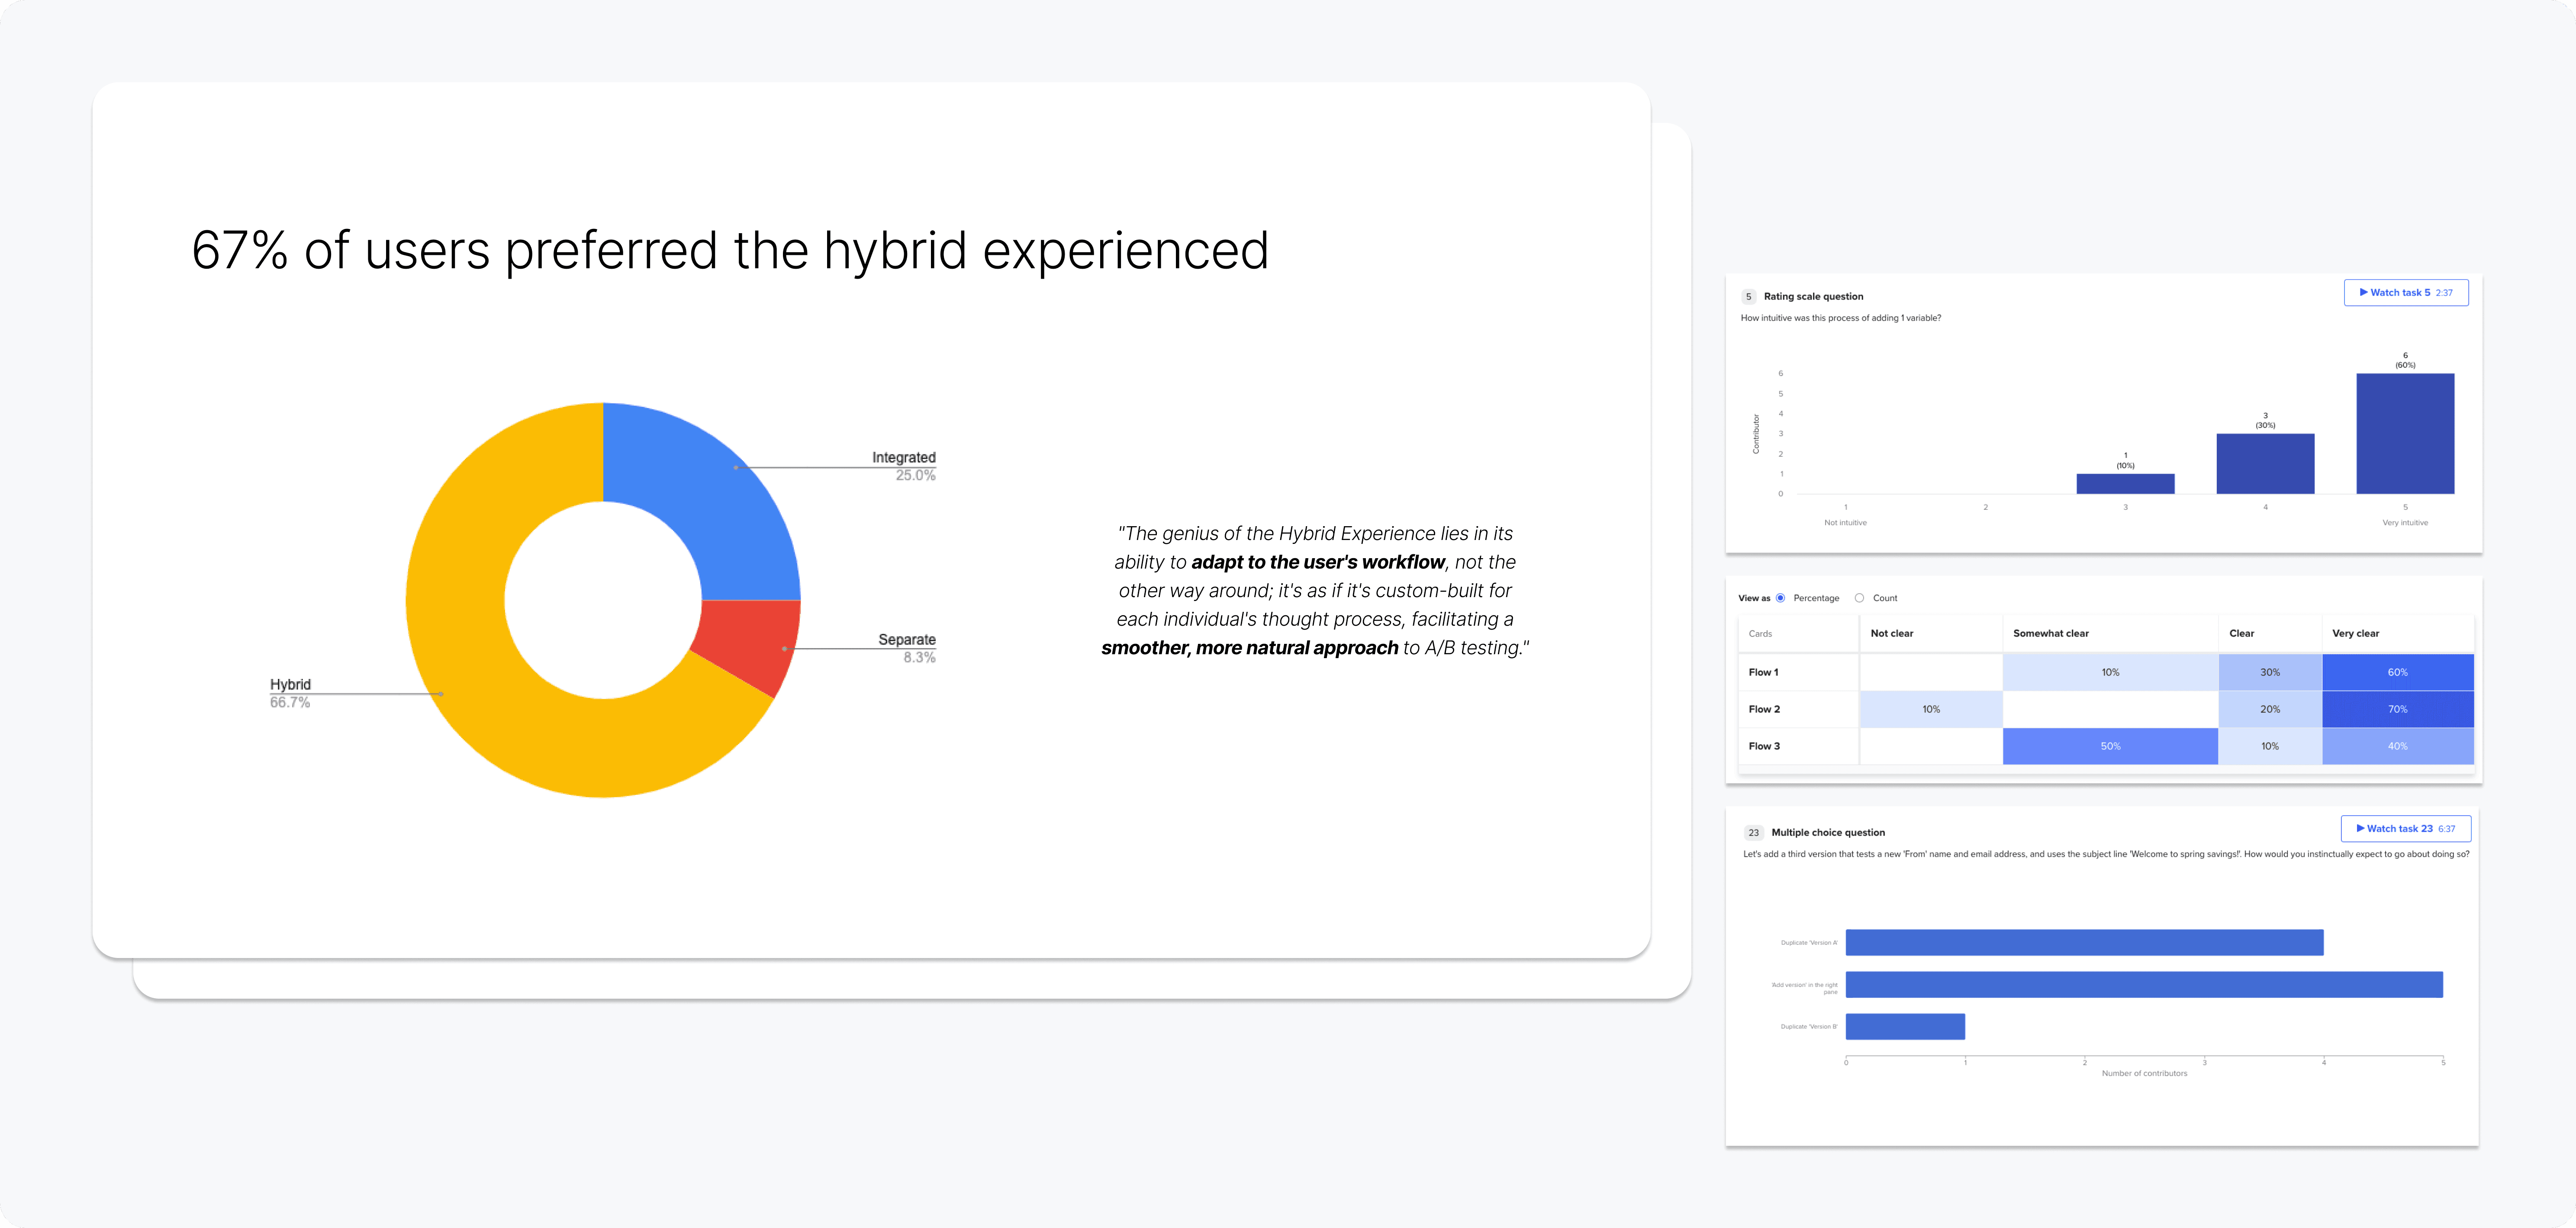
Task: Click the Duplicate 'Version B' bar
Action: click(x=1905, y=1027)
